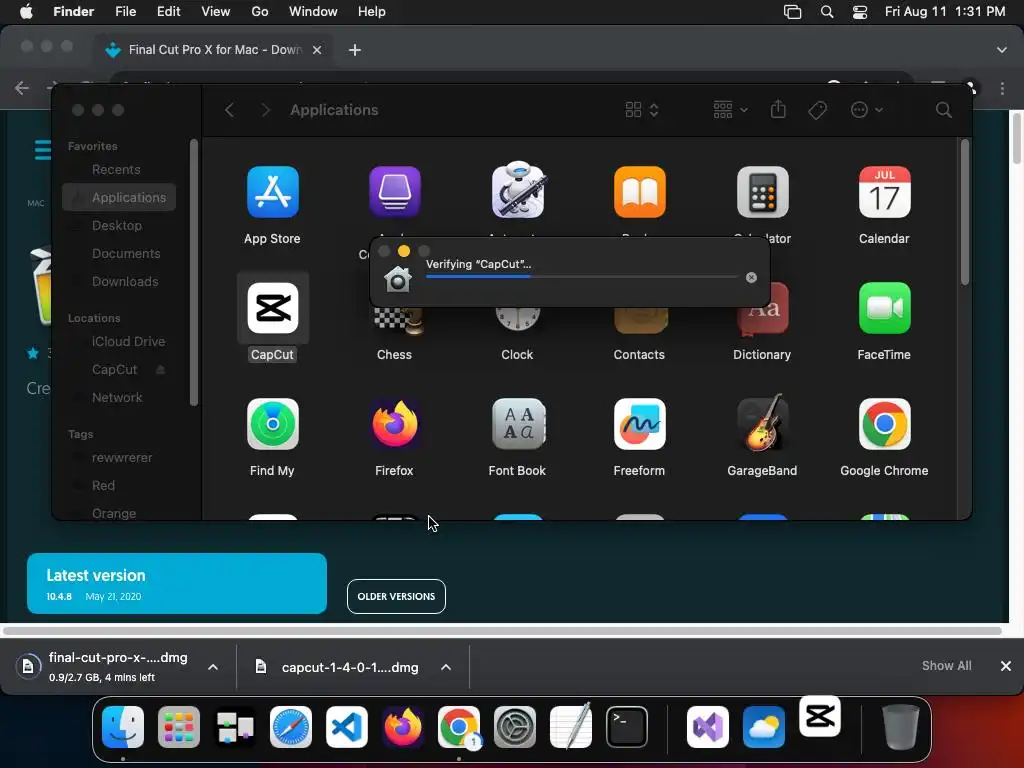The height and width of the screenshot is (768, 1024).
Task: Open the Apple menu
Action: coord(26,12)
